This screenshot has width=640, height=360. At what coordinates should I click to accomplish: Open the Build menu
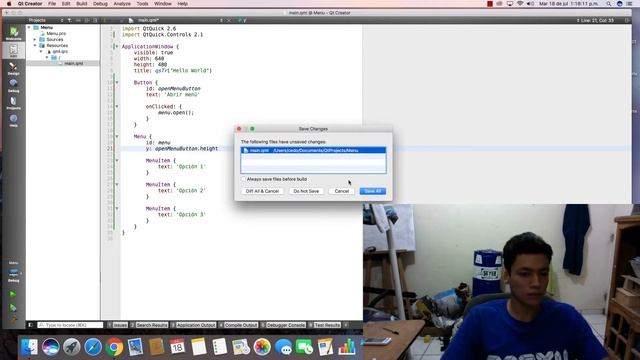[82, 4]
